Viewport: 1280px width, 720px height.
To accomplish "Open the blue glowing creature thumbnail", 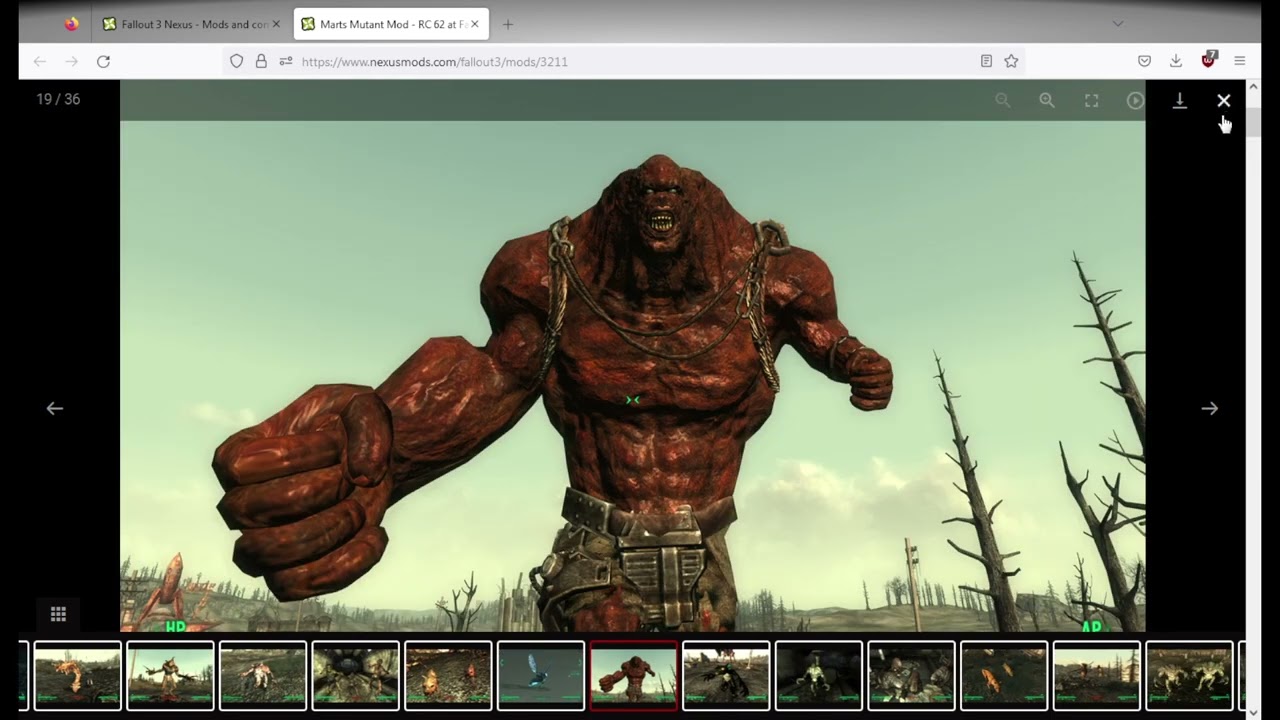I will coord(541,676).
